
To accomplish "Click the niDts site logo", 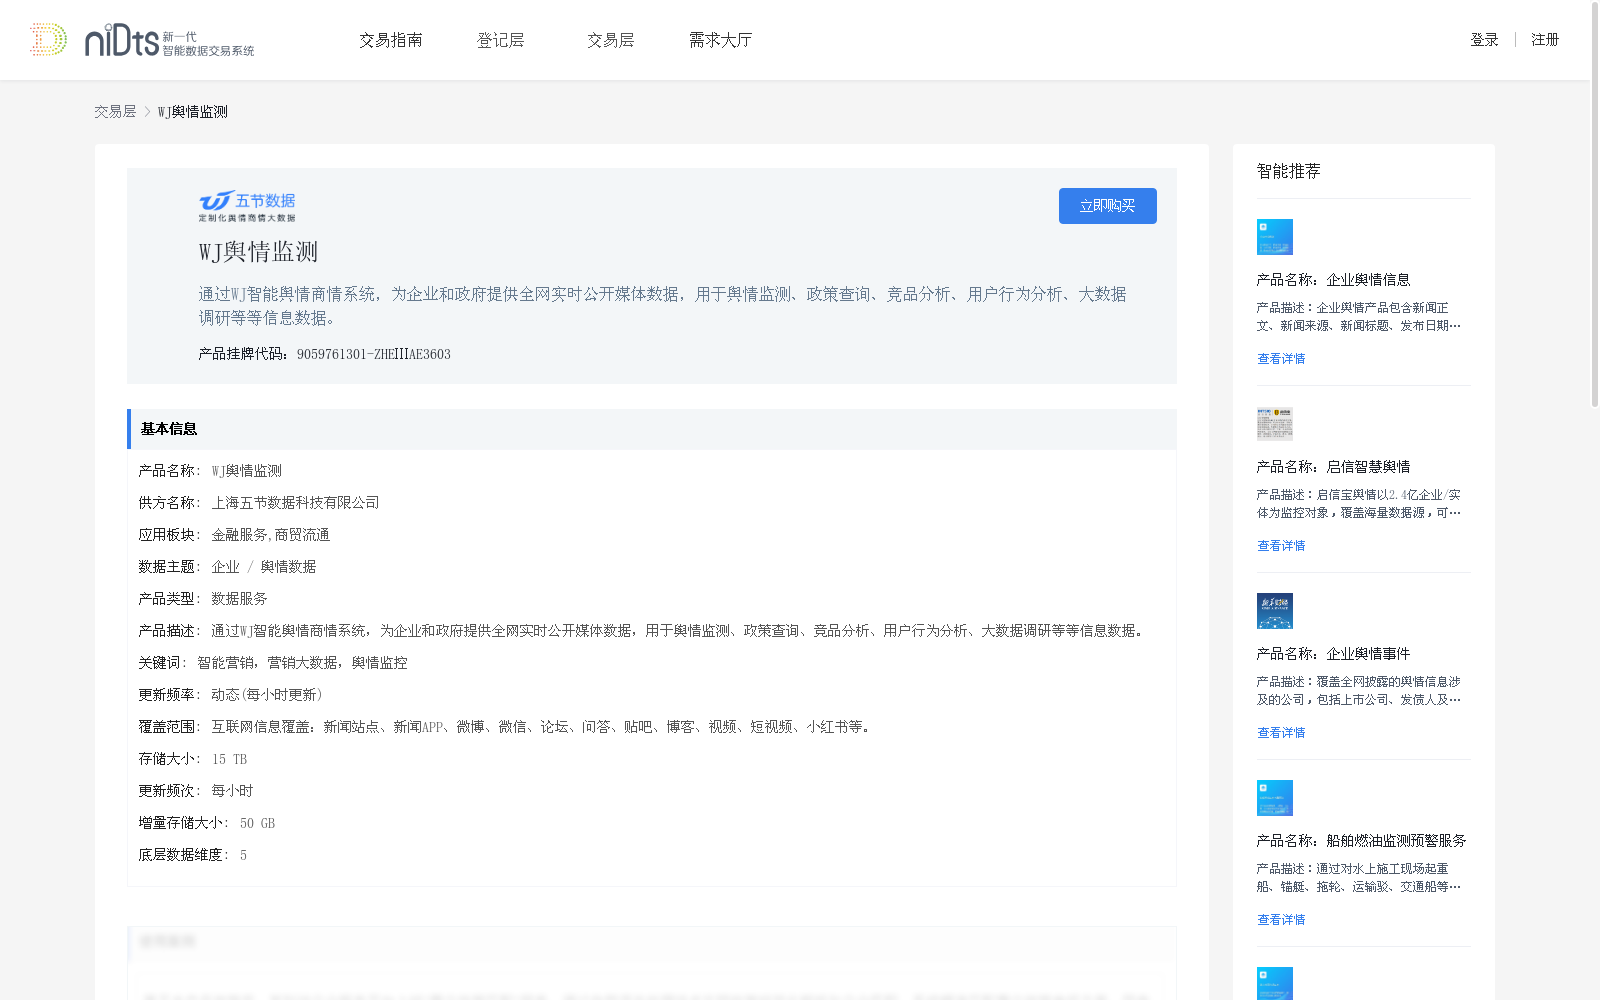I will pos(142,40).
